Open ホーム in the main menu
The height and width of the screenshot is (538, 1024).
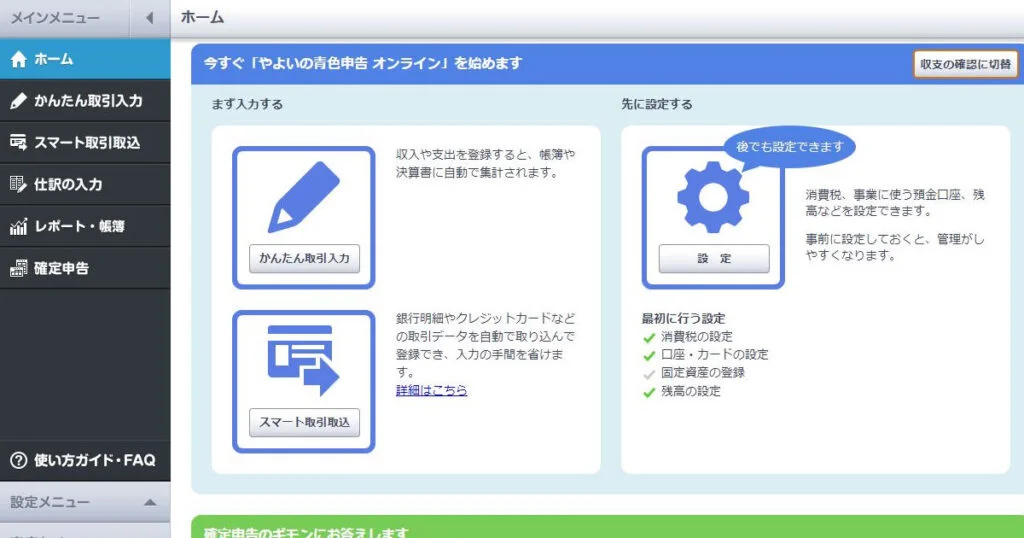coord(85,59)
